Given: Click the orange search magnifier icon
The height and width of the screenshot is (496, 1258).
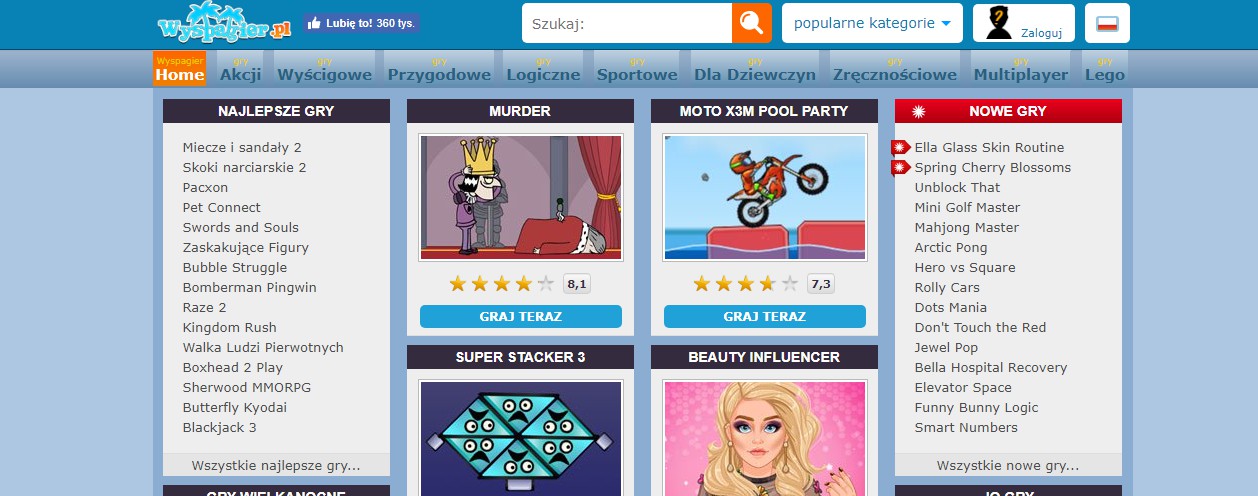Looking at the screenshot, I should coord(752,23).
